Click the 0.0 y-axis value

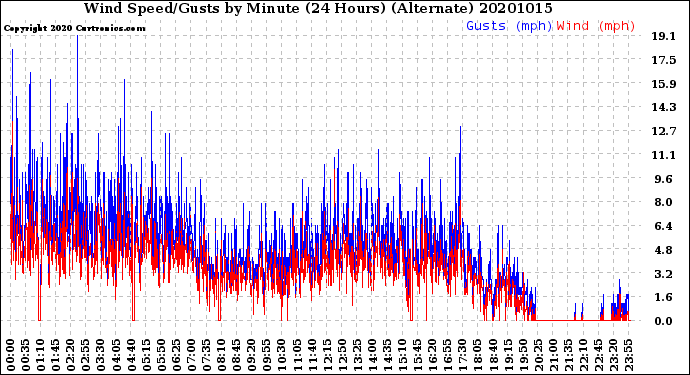664,321
